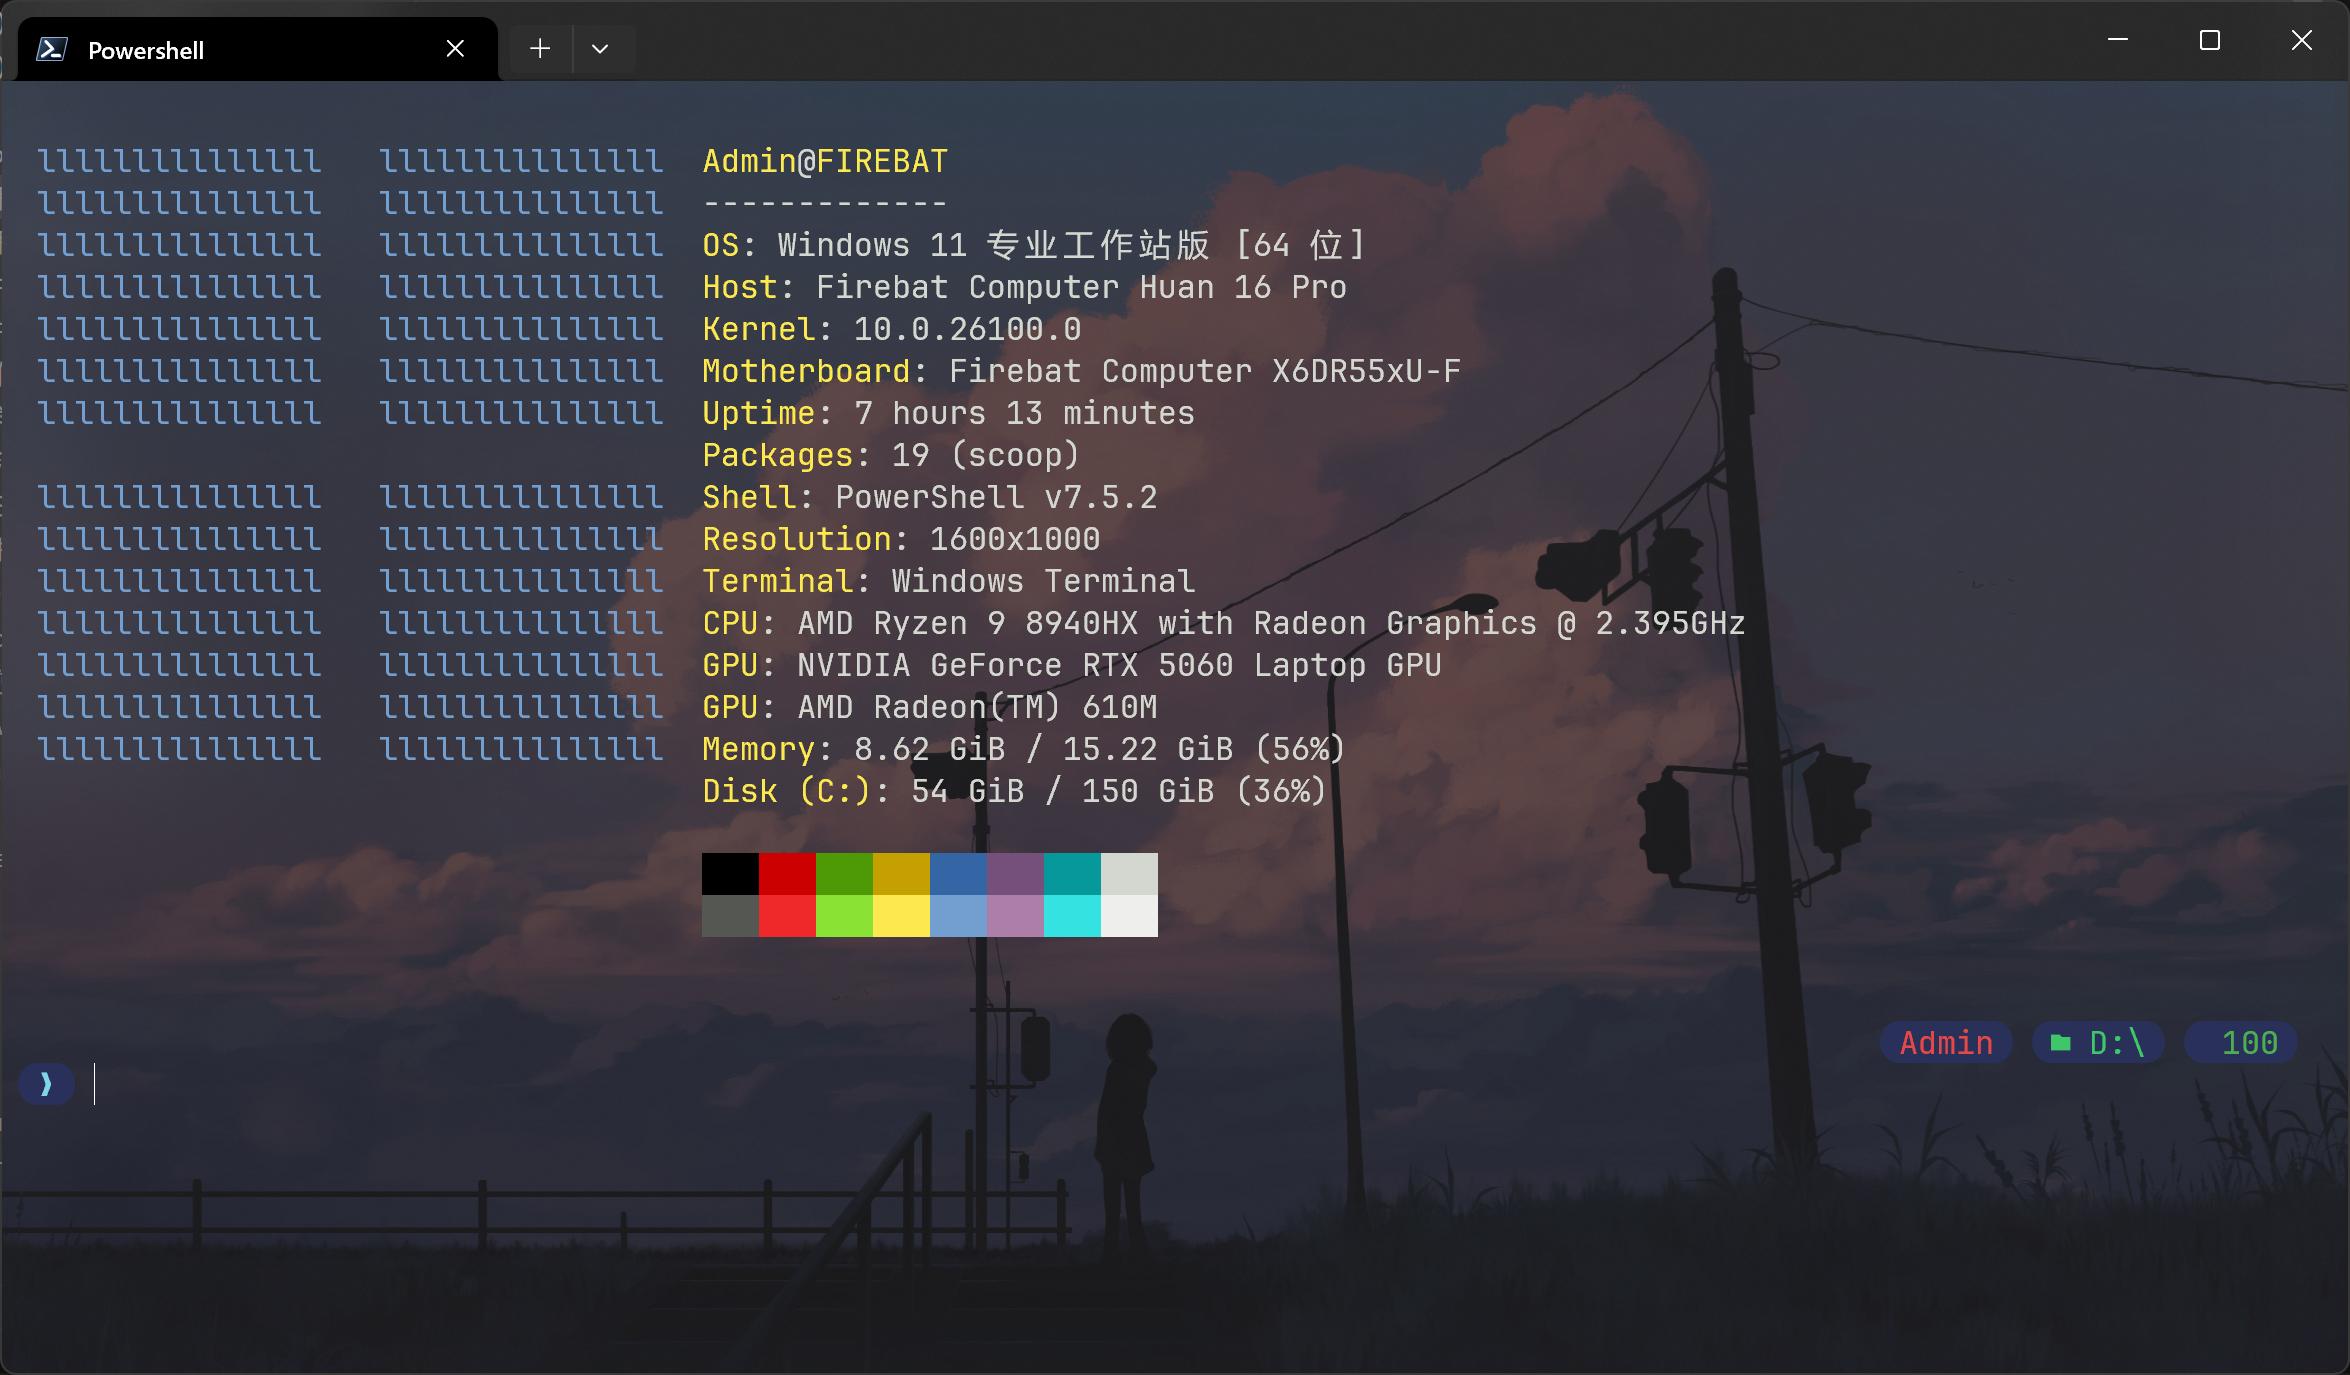Click the CPU: AMD Ryzen 9 line
This screenshot has width=2350, height=1375.
1224,623
